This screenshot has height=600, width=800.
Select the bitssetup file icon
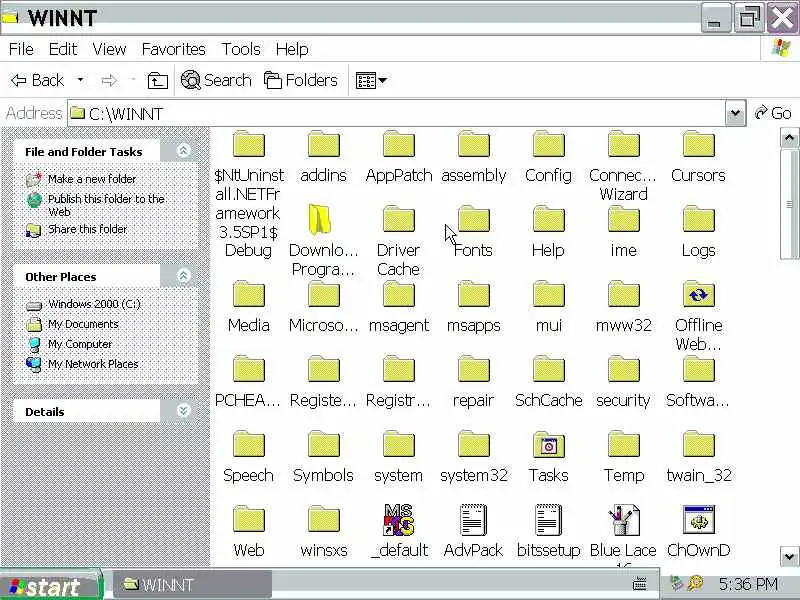(548, 519)
